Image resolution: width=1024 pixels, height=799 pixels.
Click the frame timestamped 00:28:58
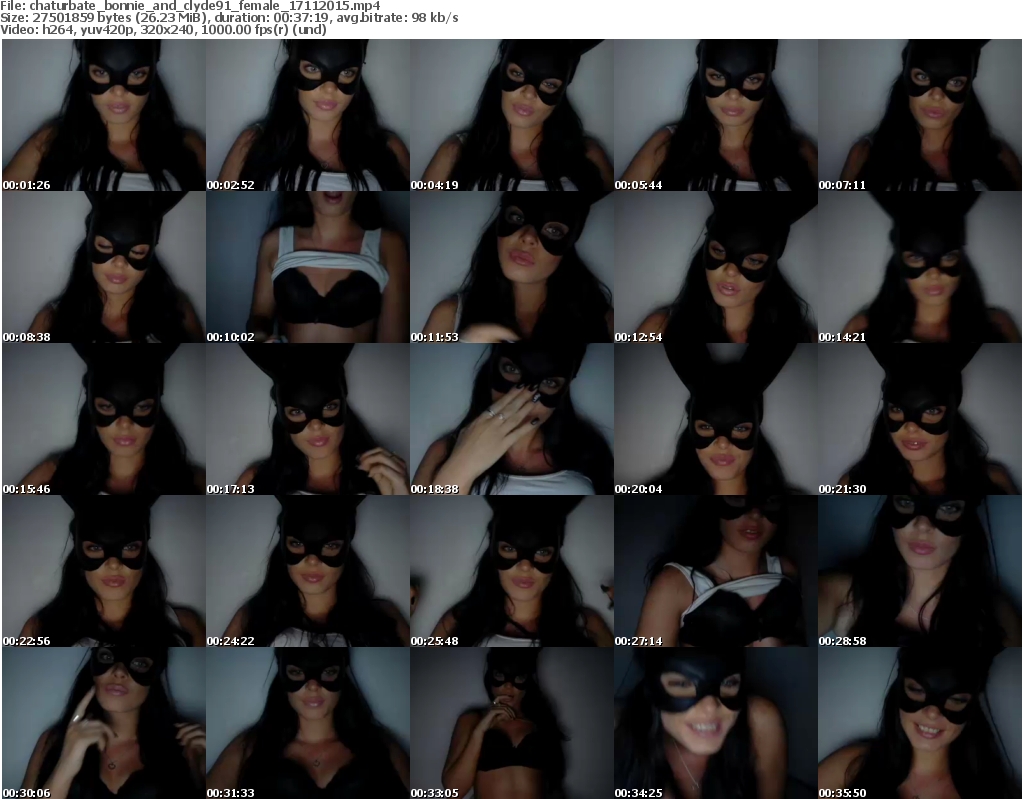[920, 572]
